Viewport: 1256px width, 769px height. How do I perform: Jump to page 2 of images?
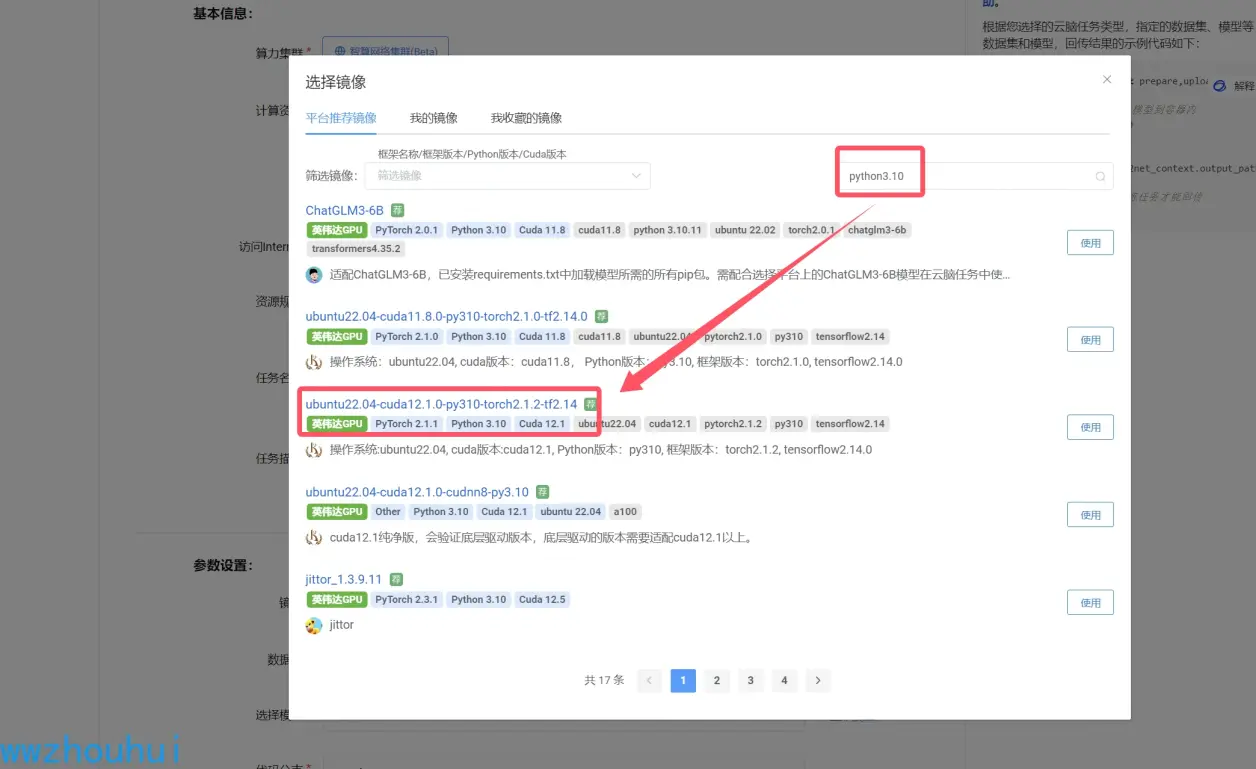coord(716,681)
